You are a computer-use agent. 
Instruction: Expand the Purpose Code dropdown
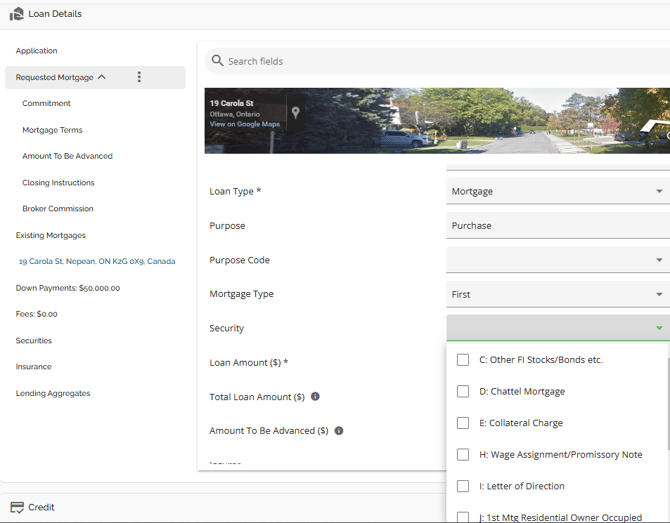click(x=557, y=260)
